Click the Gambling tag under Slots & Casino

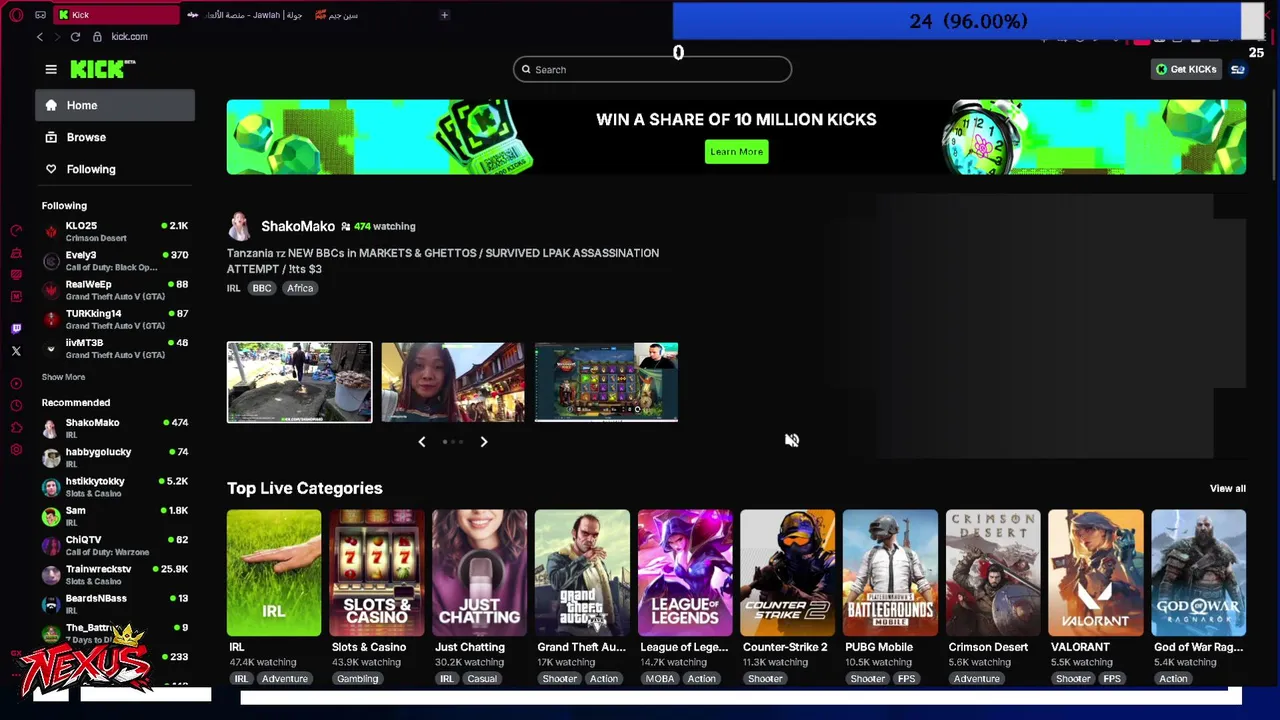(357, 679)
